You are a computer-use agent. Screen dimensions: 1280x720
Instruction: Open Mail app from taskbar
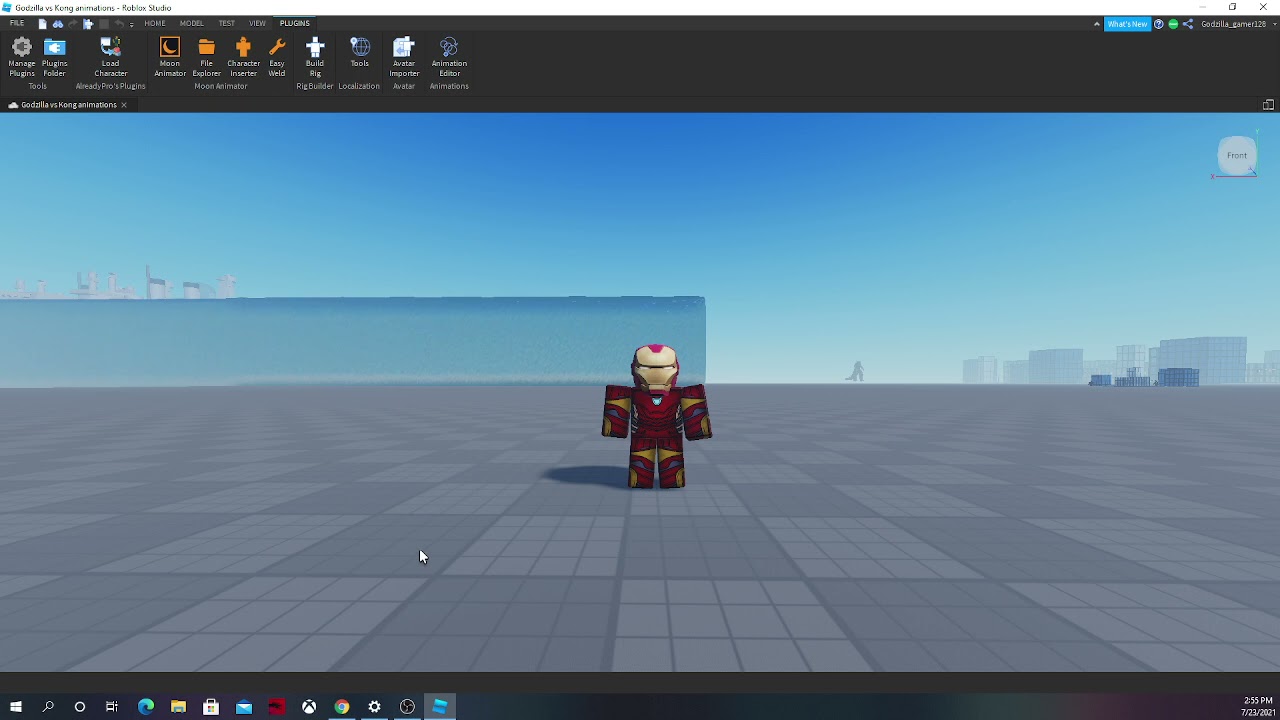tap(244, 707)
